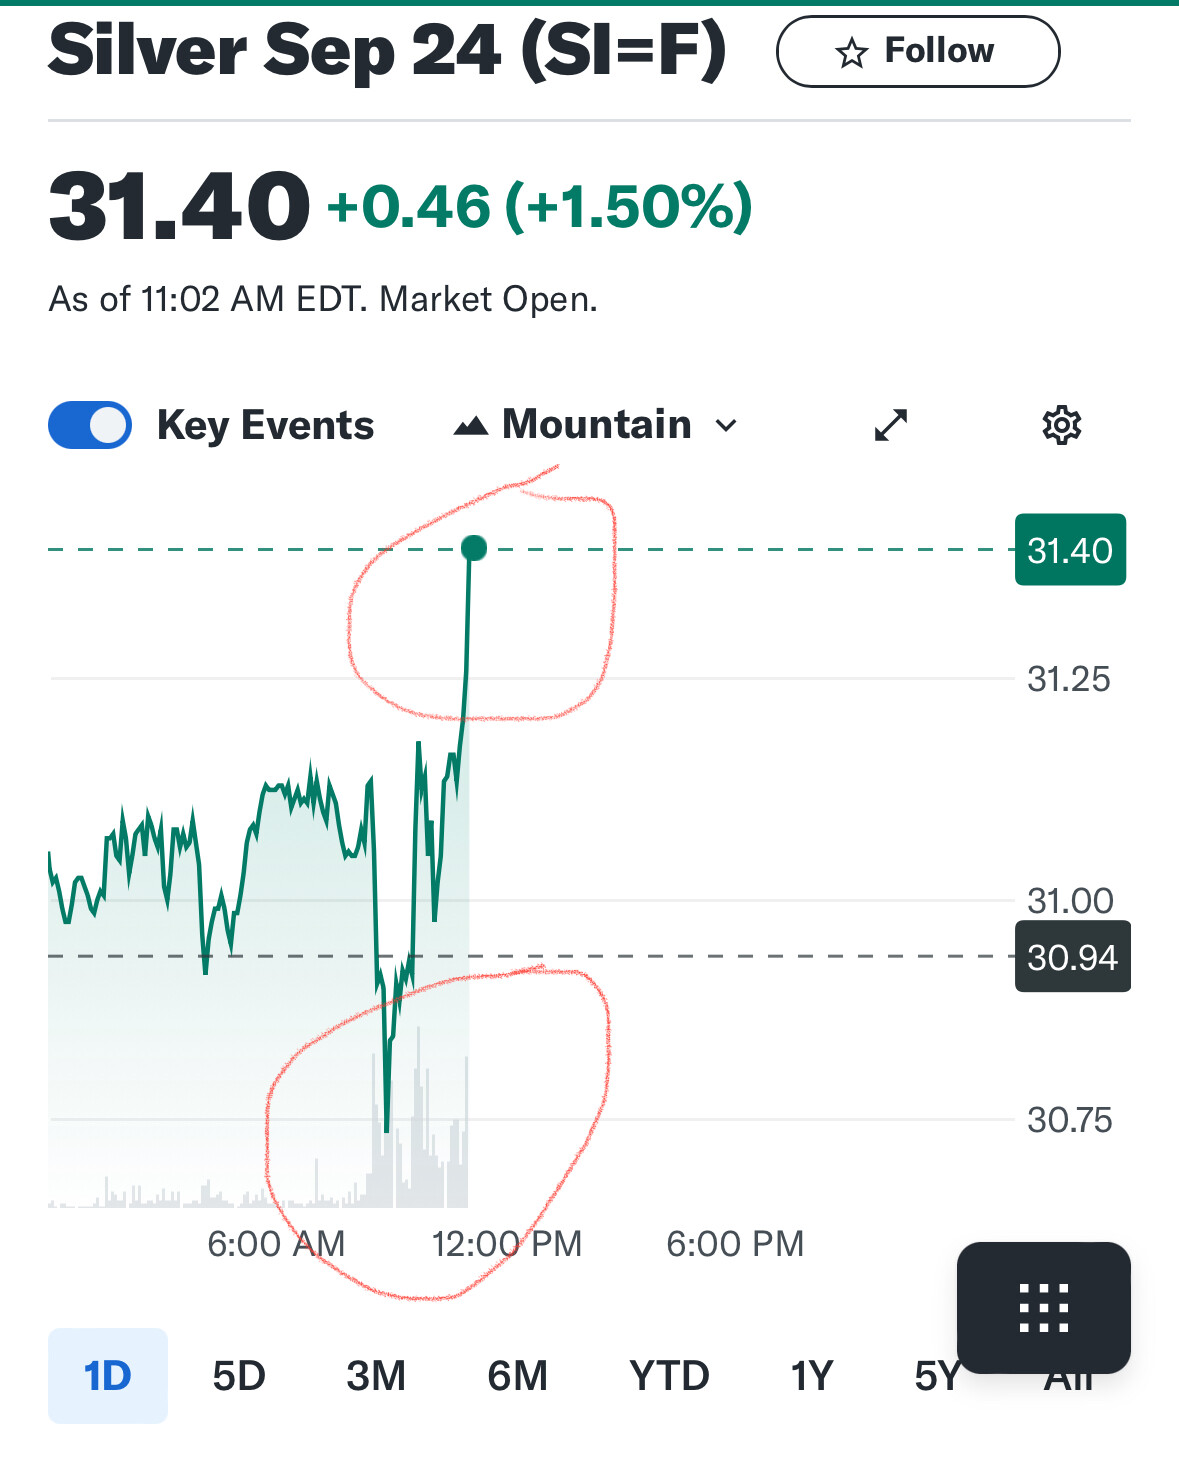Click the green current price dot

474,548
